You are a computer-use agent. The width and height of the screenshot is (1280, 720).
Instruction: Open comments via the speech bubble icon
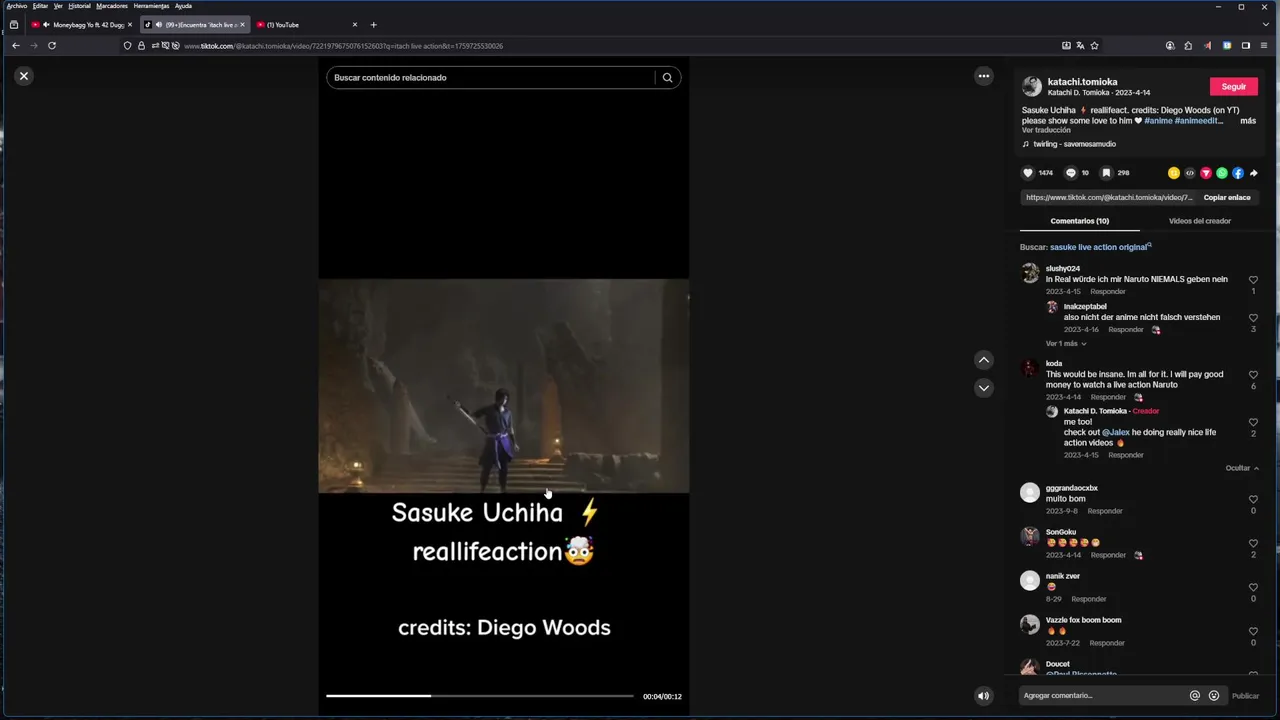1071,173
